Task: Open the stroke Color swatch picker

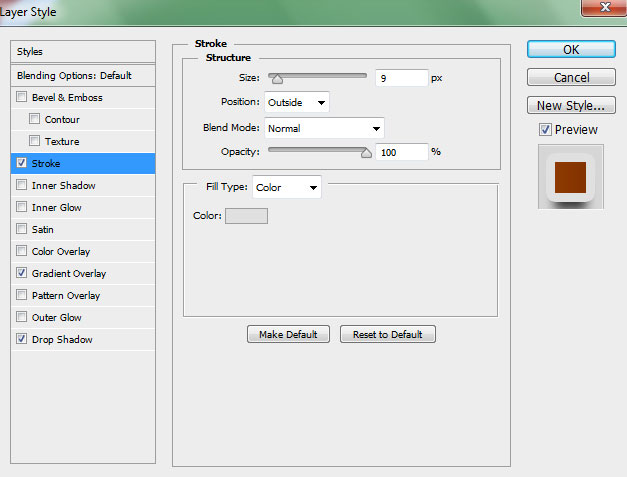Action: click(246, 216)
